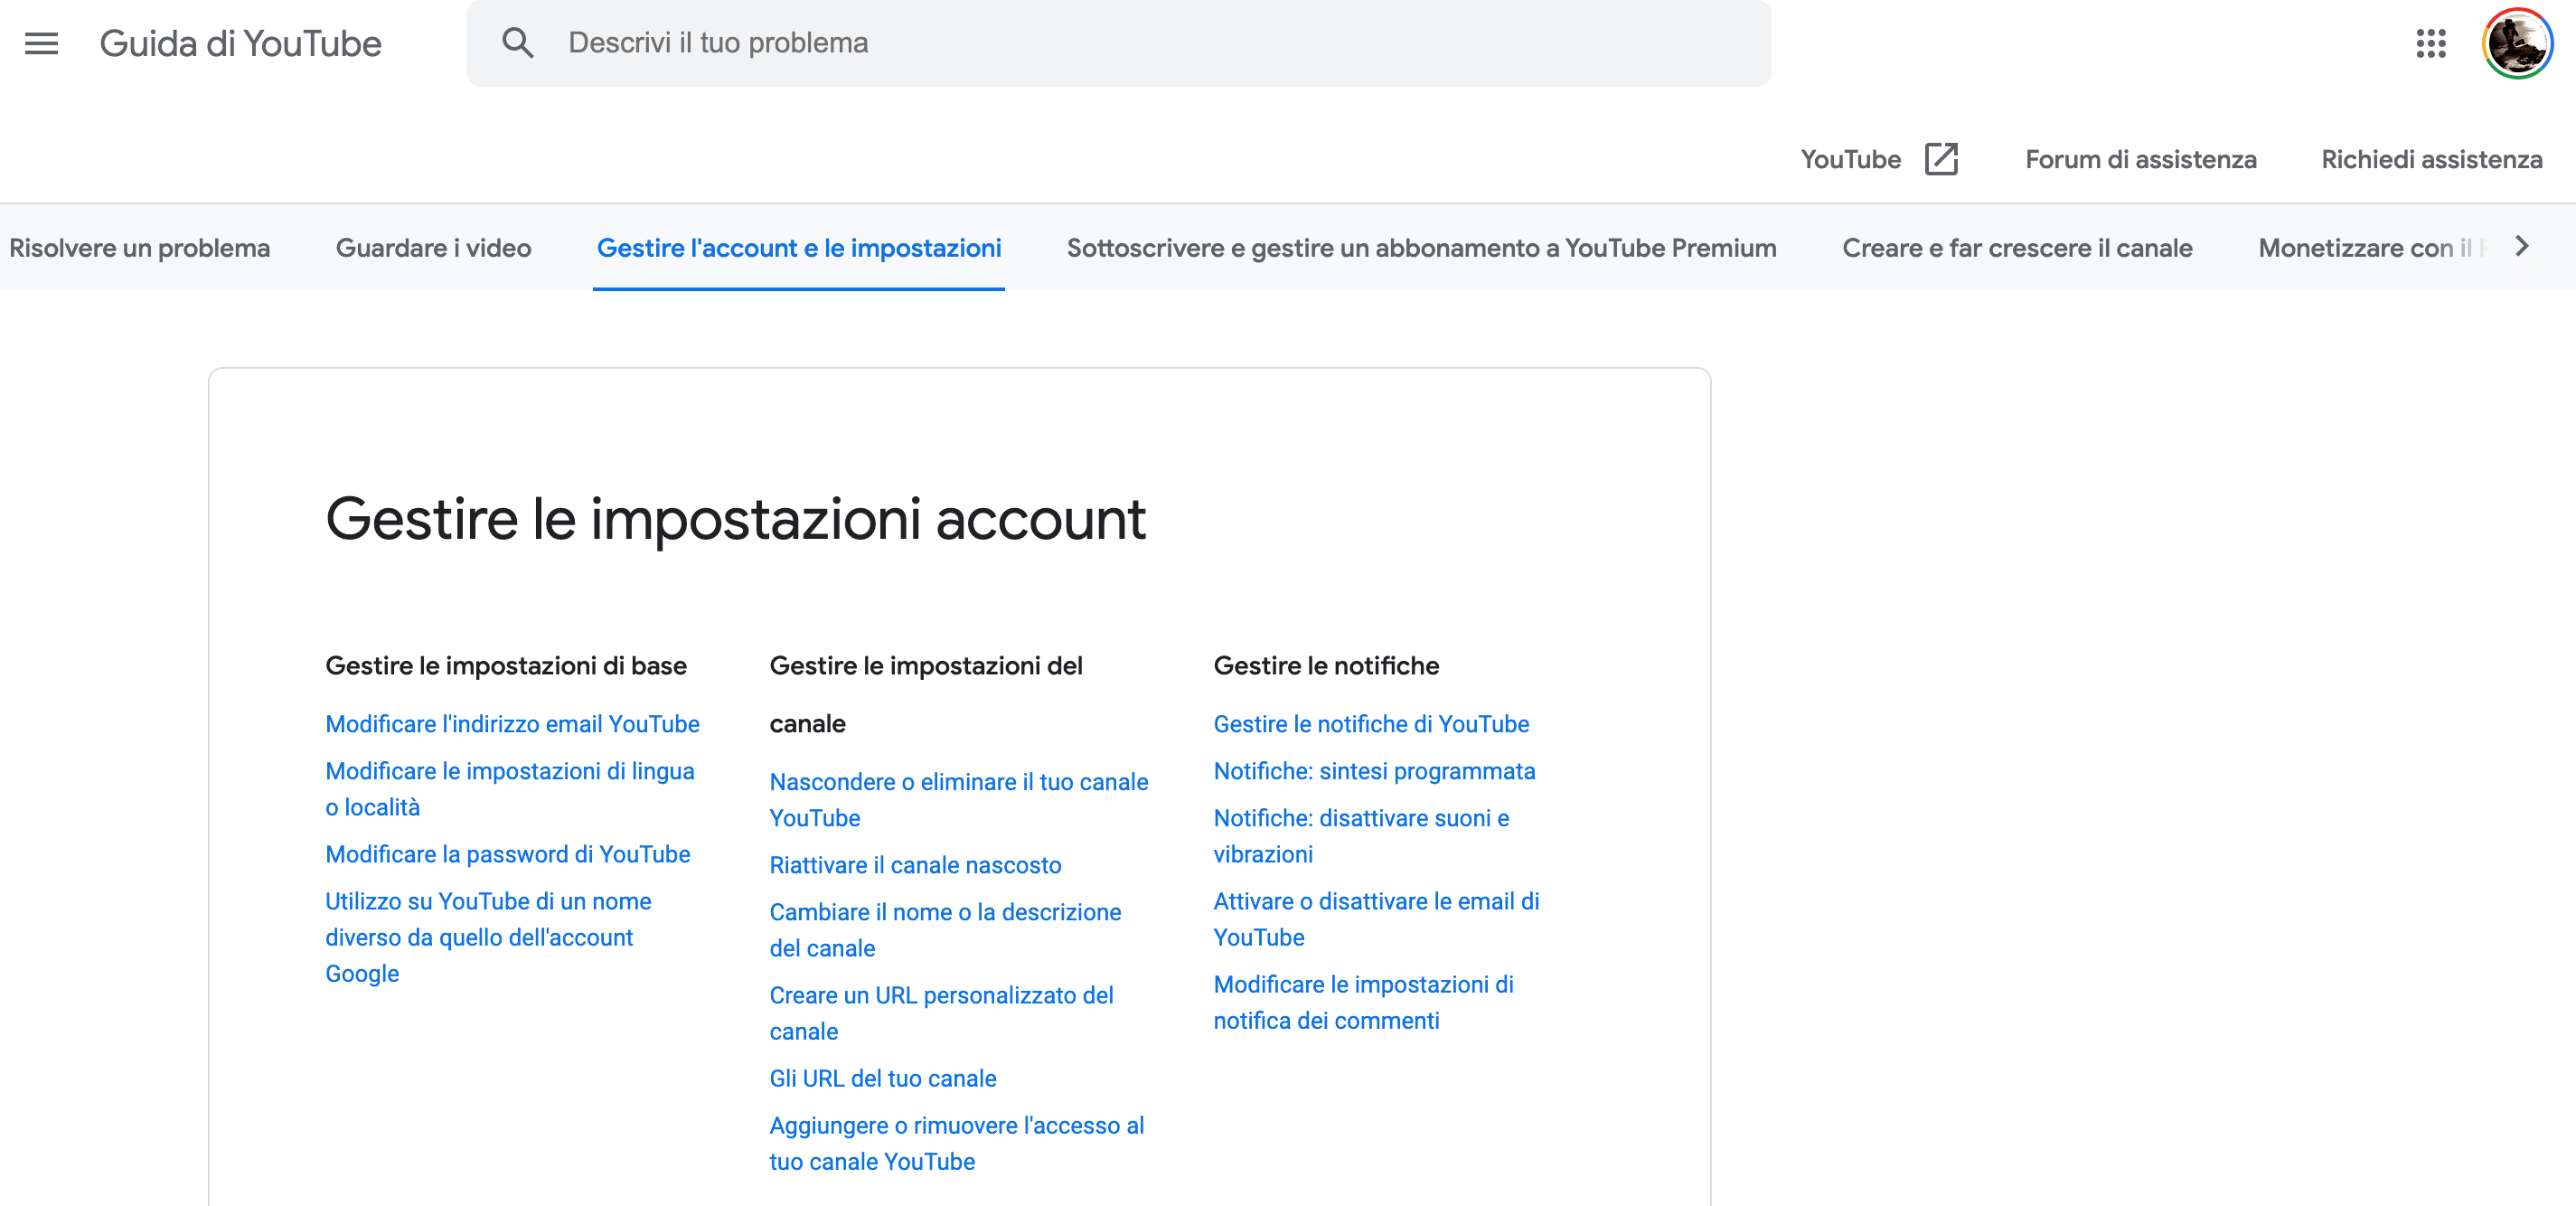2576x1206 pixels.
Task: Open Utilizzo su YouTube di un nome diverso
Action: coord(488,937)
